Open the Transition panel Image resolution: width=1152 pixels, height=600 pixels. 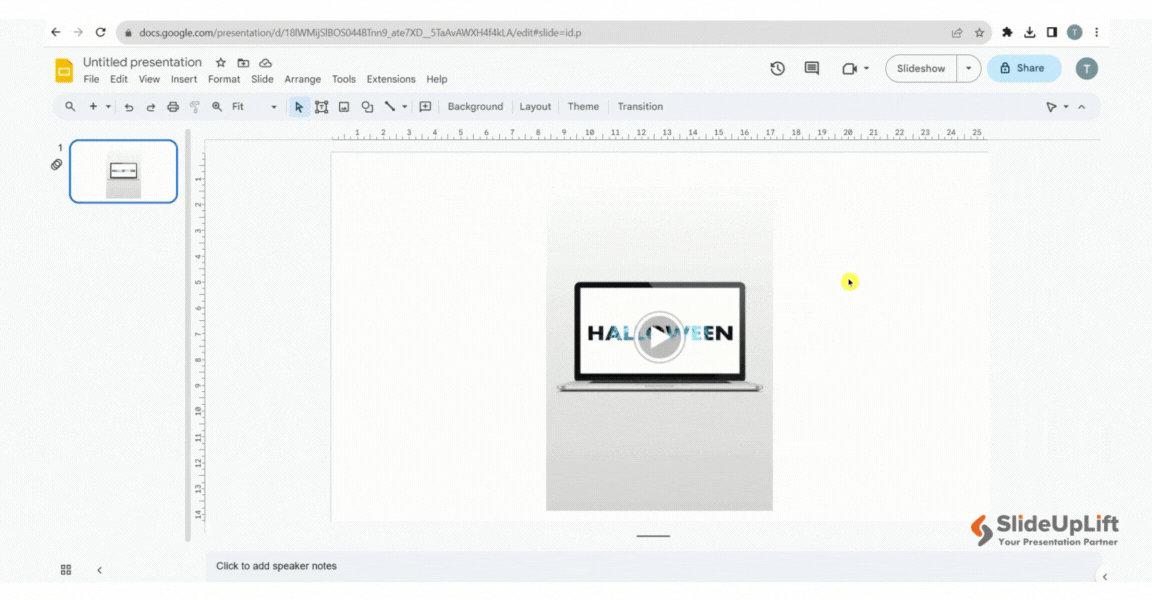coord(640,106)
